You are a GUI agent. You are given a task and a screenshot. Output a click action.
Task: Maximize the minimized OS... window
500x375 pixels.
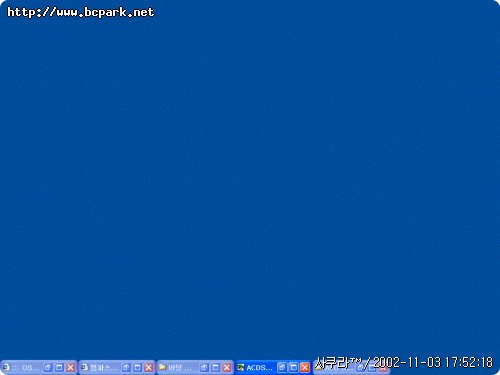point(59,367)
